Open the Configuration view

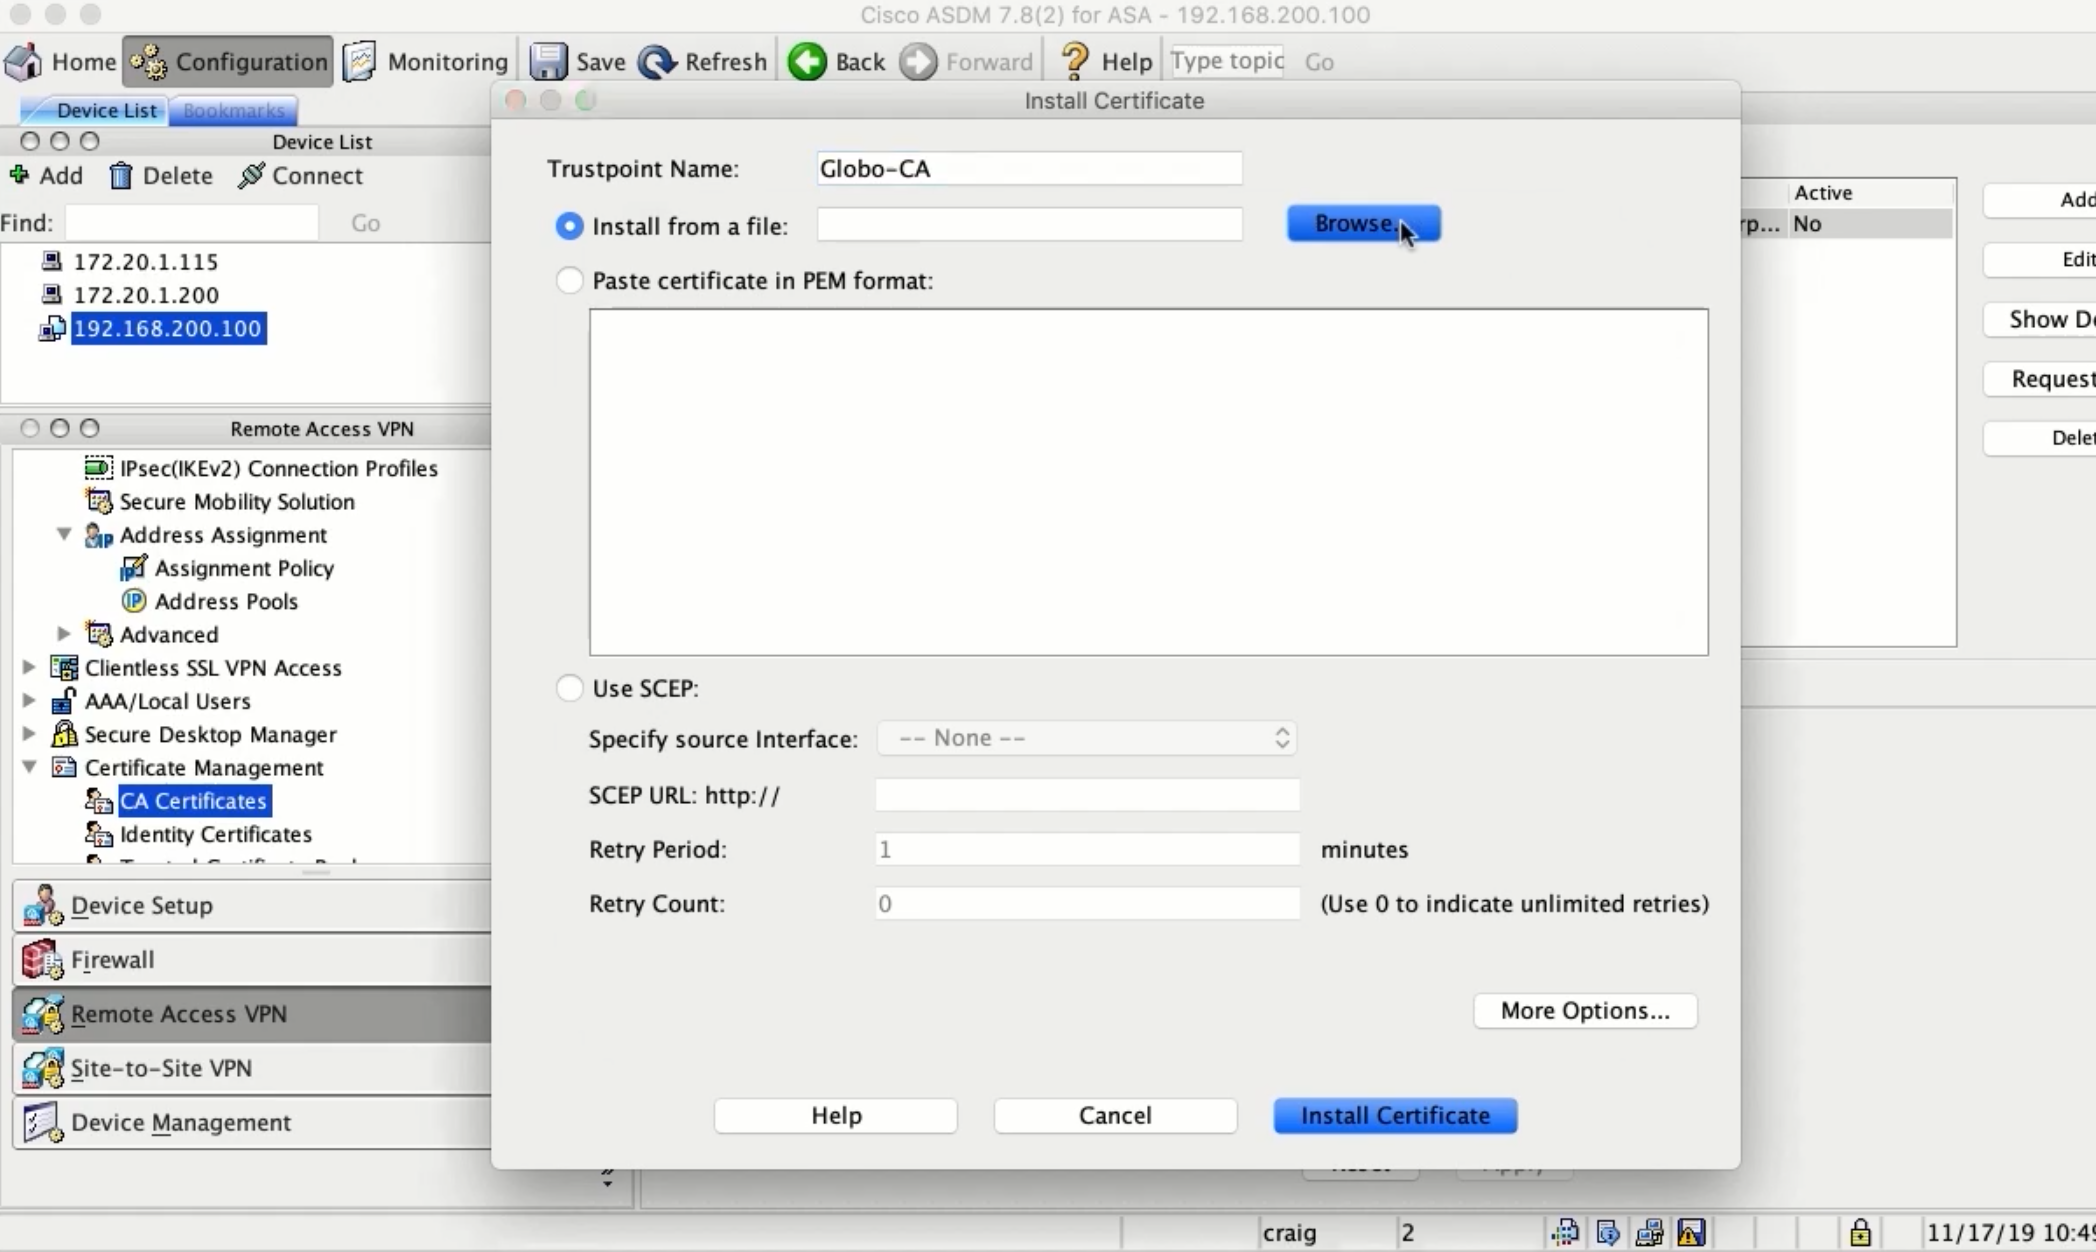(228, 62)
